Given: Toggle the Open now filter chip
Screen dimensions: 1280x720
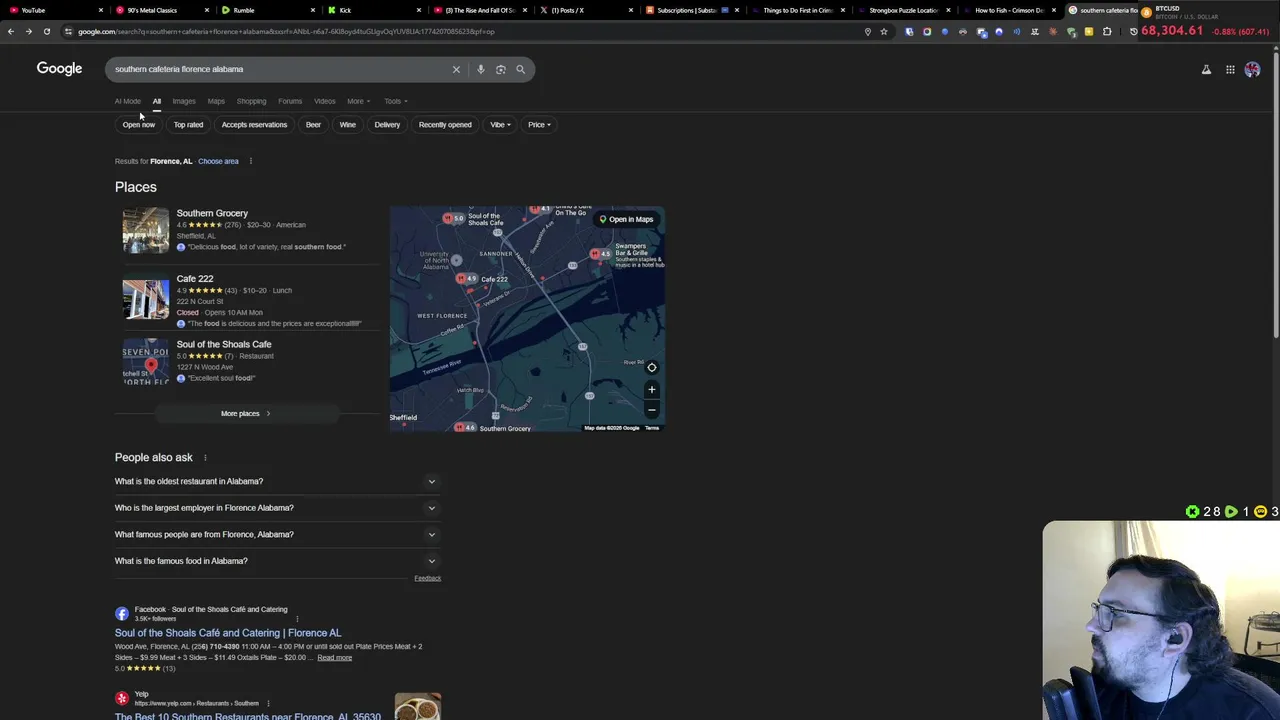Looking at the screenshot, I should coord(139,125).
